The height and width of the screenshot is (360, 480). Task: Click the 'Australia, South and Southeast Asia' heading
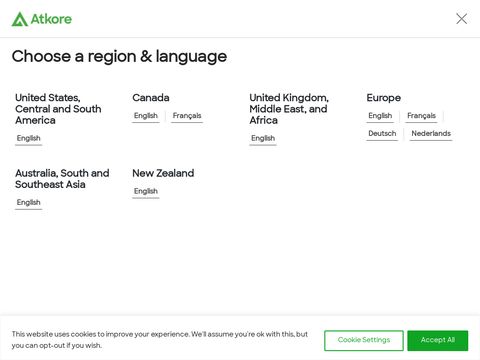tap(62, 179)
